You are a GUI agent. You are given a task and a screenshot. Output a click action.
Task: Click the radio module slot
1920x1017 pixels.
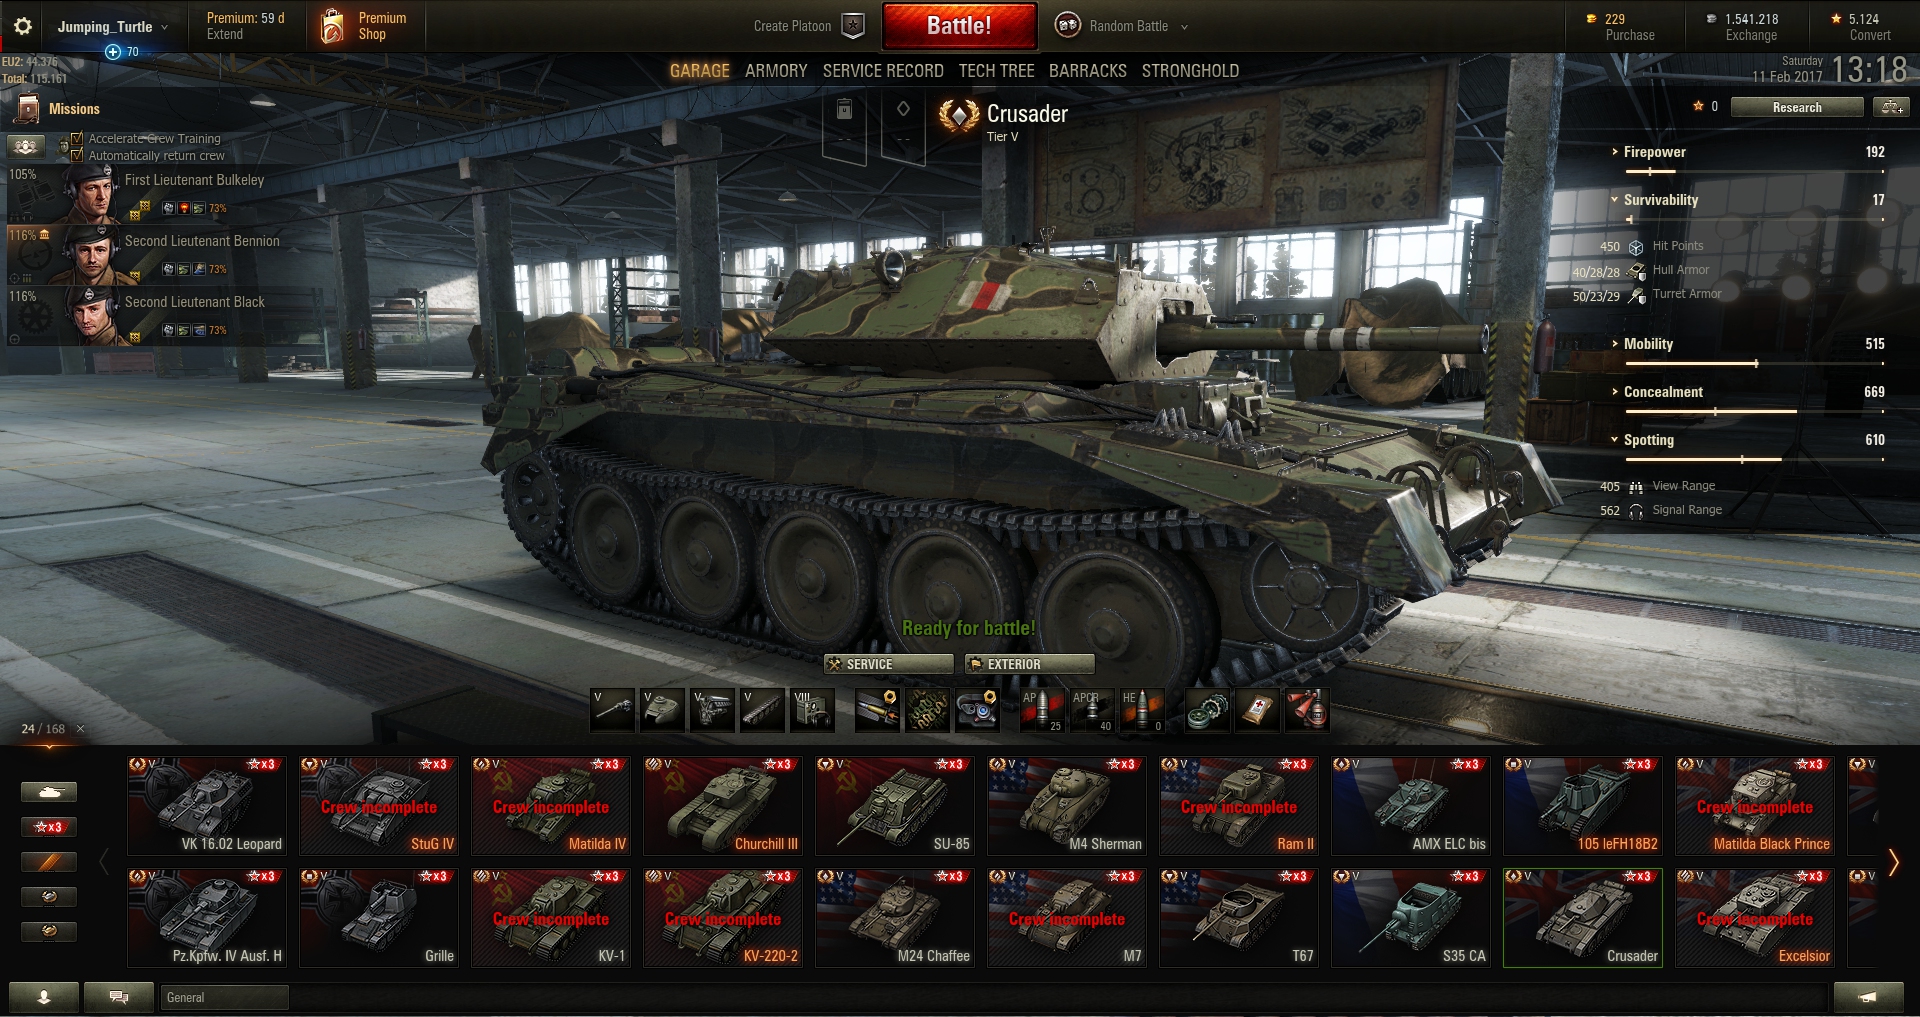[x=812, y=711]
